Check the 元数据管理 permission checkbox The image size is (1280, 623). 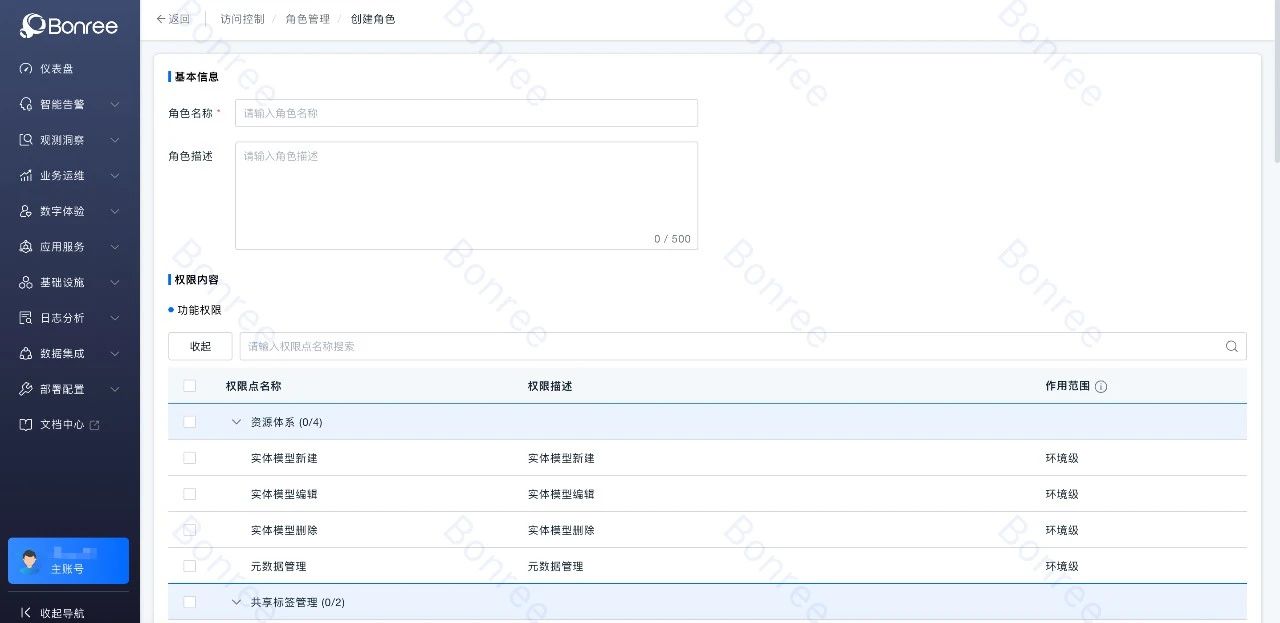point(190,566)
